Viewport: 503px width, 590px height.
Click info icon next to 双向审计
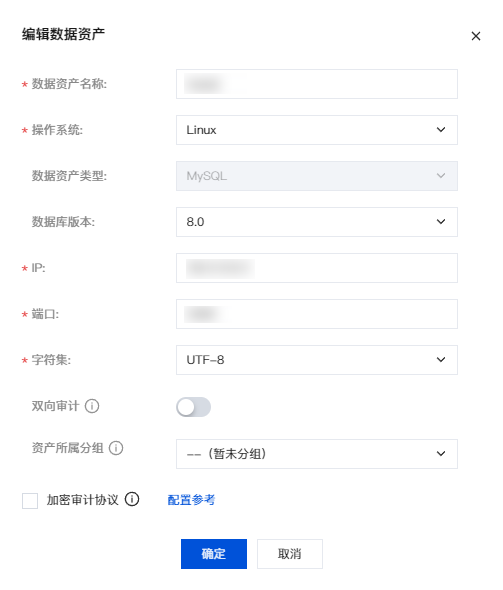[x=92, y=406]
